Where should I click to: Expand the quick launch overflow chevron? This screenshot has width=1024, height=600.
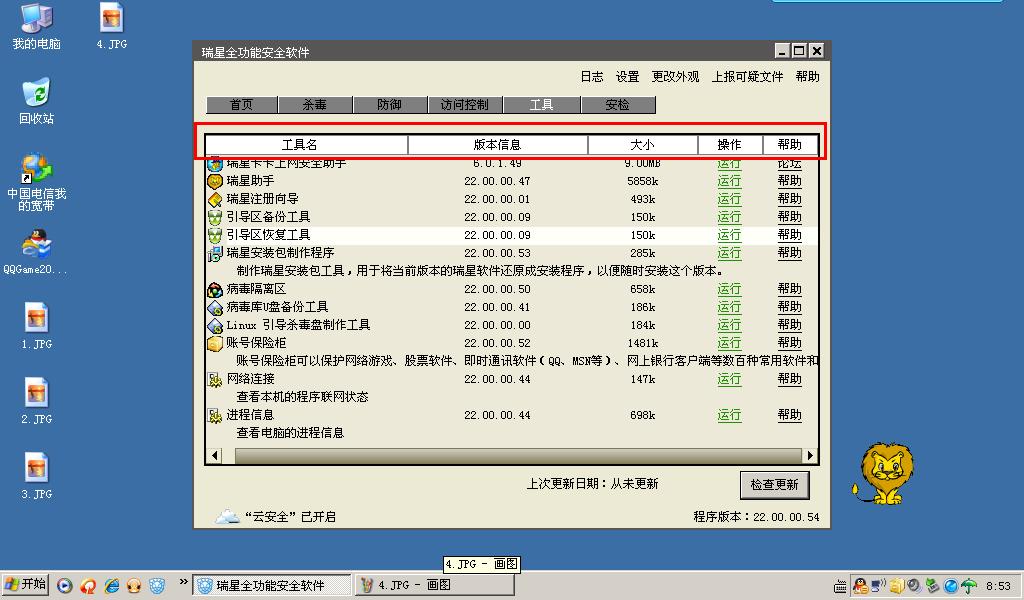click(184, 581)
